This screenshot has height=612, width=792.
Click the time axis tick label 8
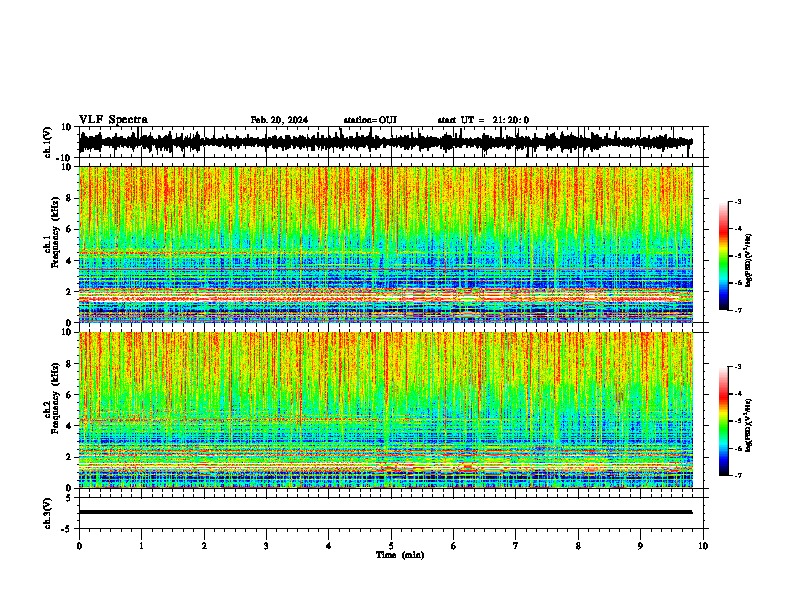tap(578, 546)
